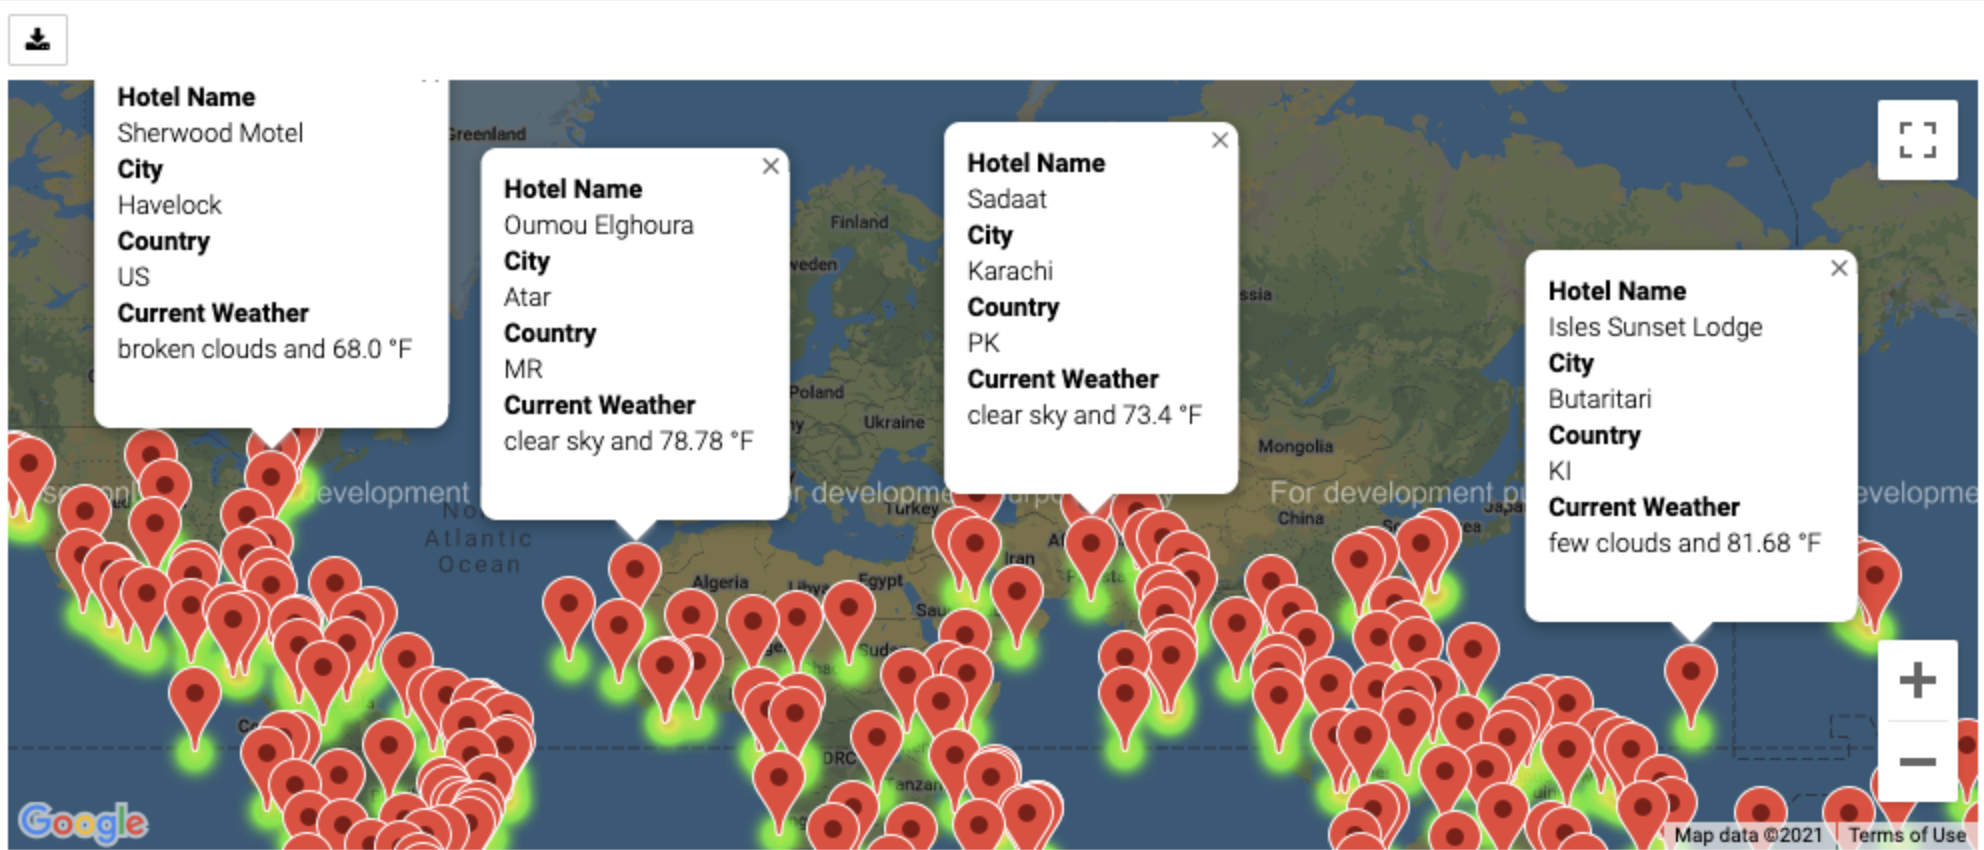Image resolution: width=1984 pixels, height=850 pixels.
Task: Open the Google logo link
Action: pyautogui.click(x=83, y=823)
